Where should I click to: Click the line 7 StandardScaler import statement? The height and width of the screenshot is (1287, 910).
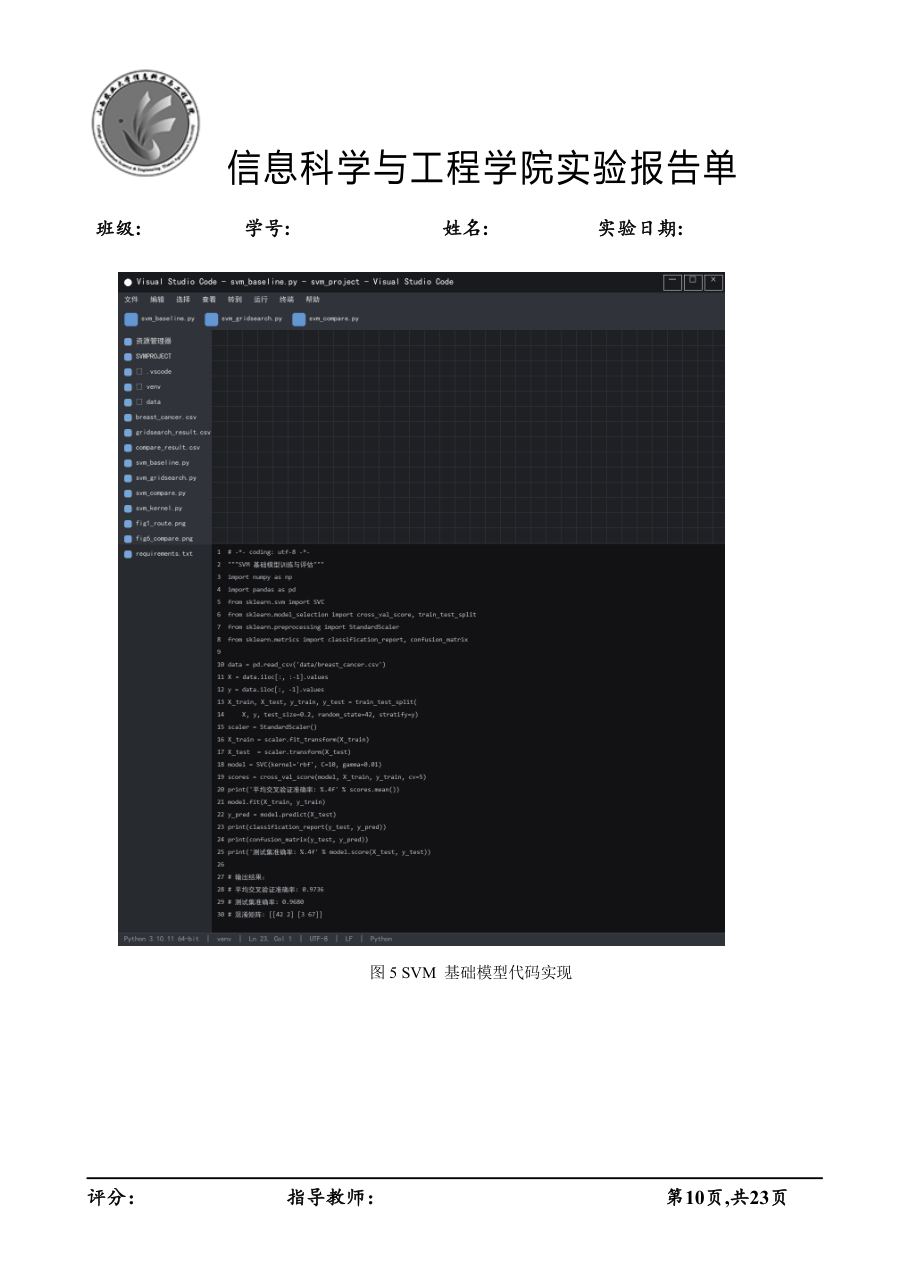coord(313,627)
